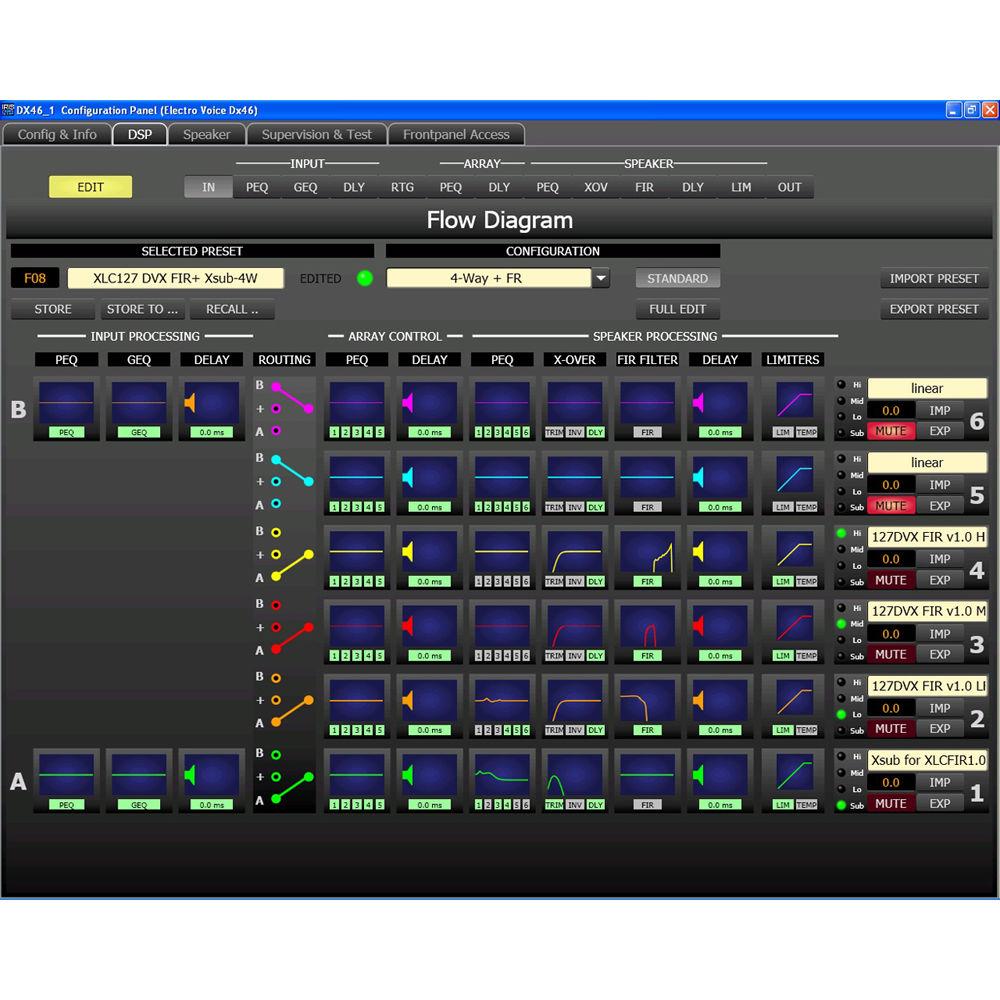Click the IMPORT PRESET button
Viewport: 1000px width, 1000px height.
click(x=933, y=278)
